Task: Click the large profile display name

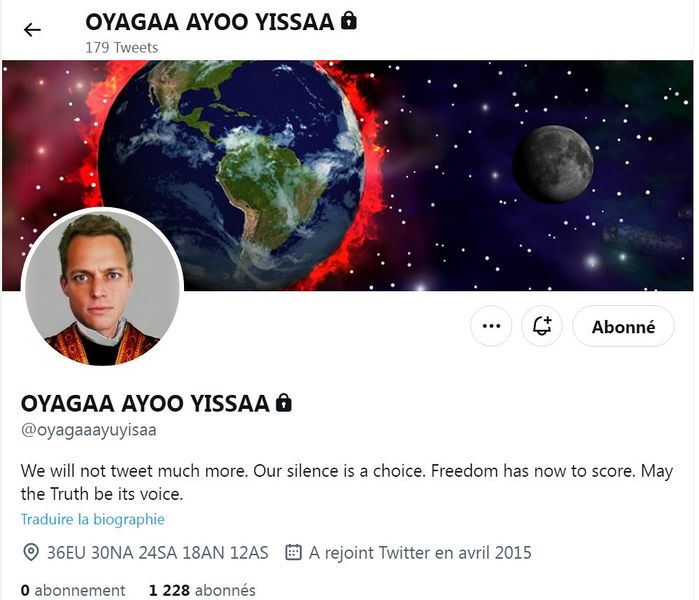Action: (x=145, y=403)
